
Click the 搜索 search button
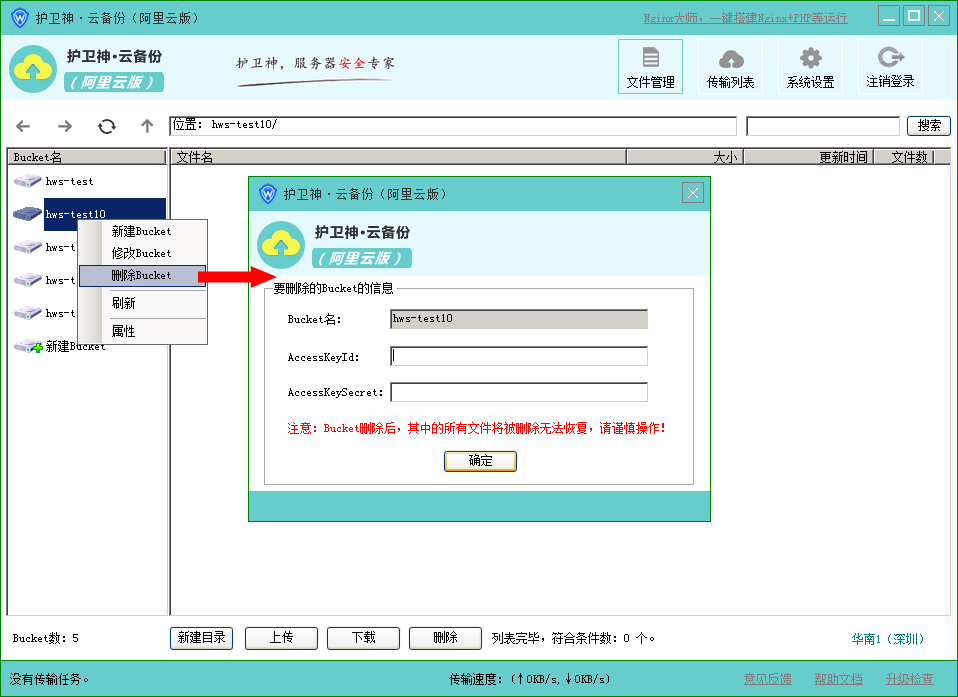928,126
